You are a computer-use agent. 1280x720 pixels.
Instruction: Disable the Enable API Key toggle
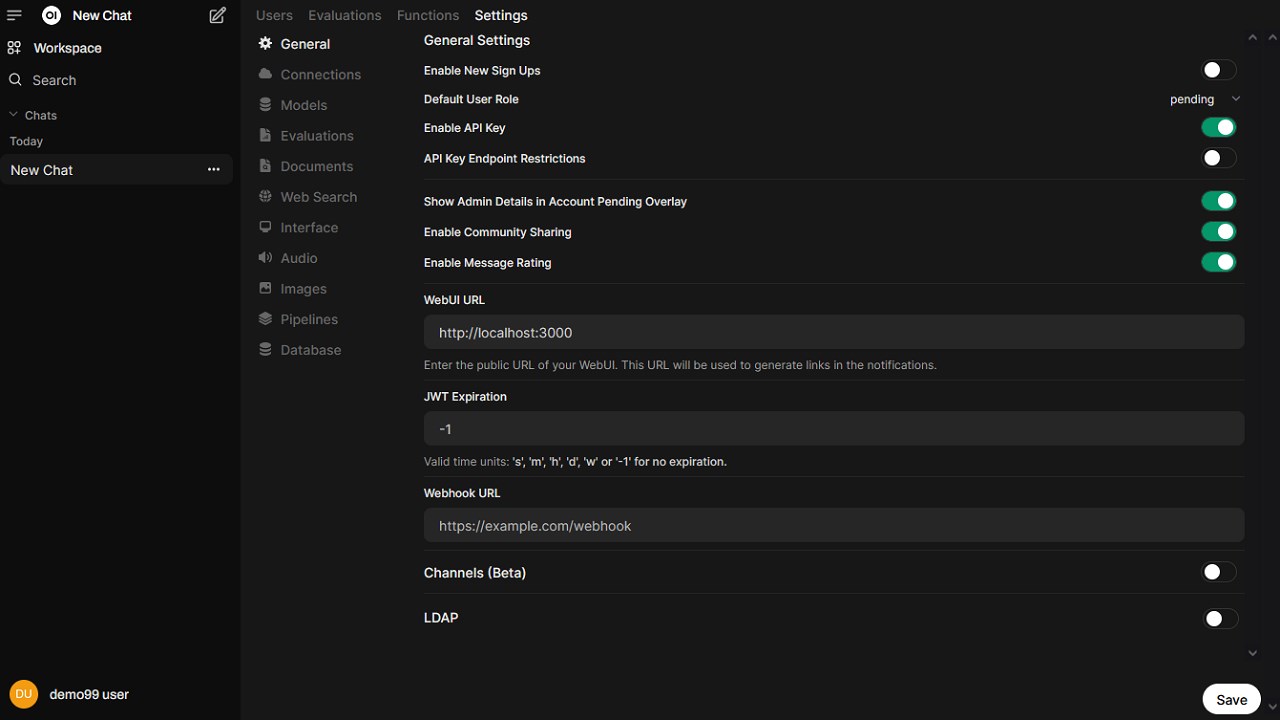[x=1218, y=127]
